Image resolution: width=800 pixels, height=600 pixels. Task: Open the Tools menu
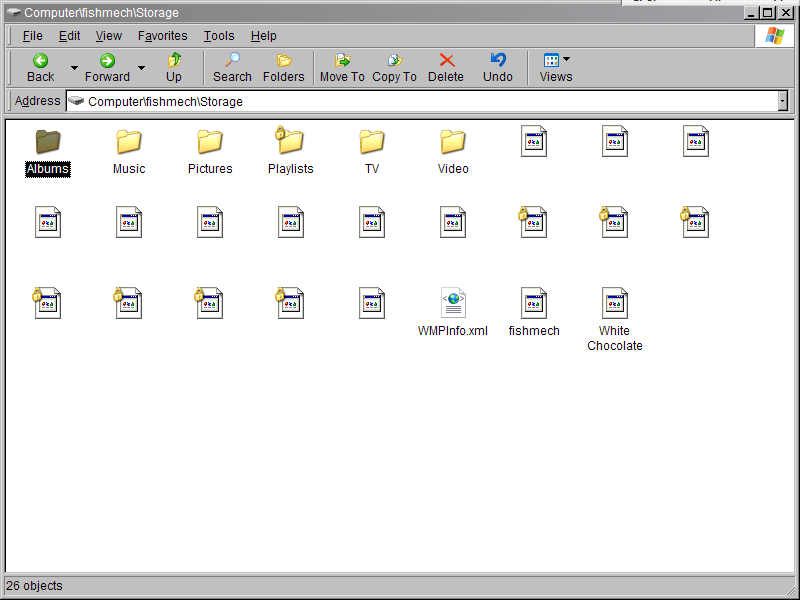click(x=219, y=36)
